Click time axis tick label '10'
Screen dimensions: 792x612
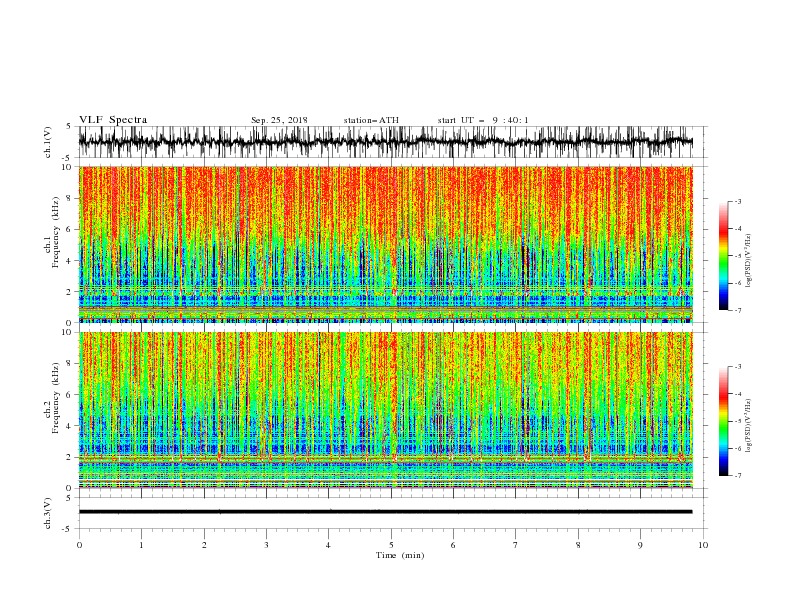tap(703, 545)
